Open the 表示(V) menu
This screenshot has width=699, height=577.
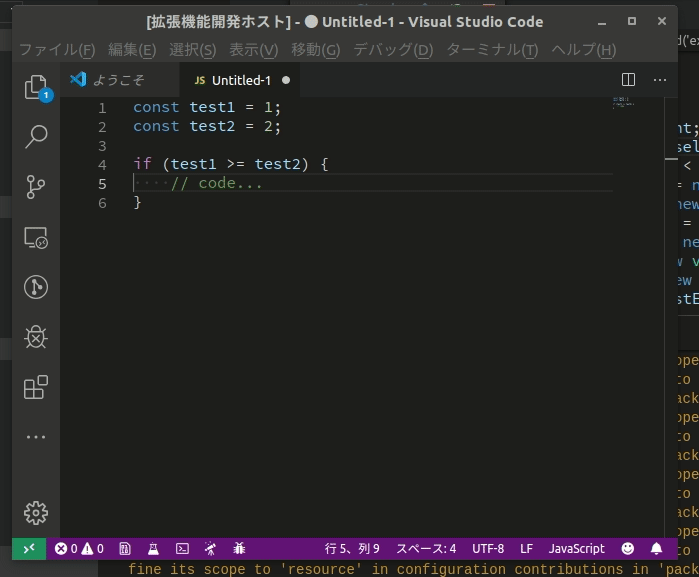point(254,49)
